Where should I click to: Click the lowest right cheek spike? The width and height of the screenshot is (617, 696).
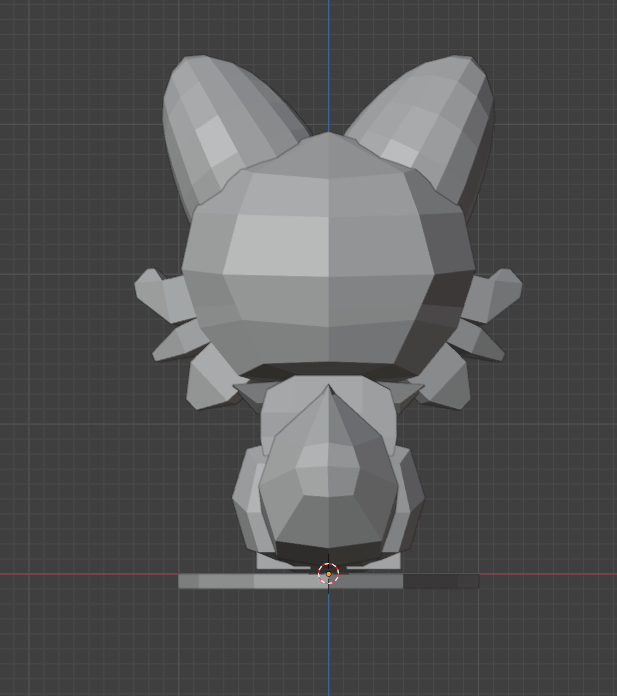448,385
